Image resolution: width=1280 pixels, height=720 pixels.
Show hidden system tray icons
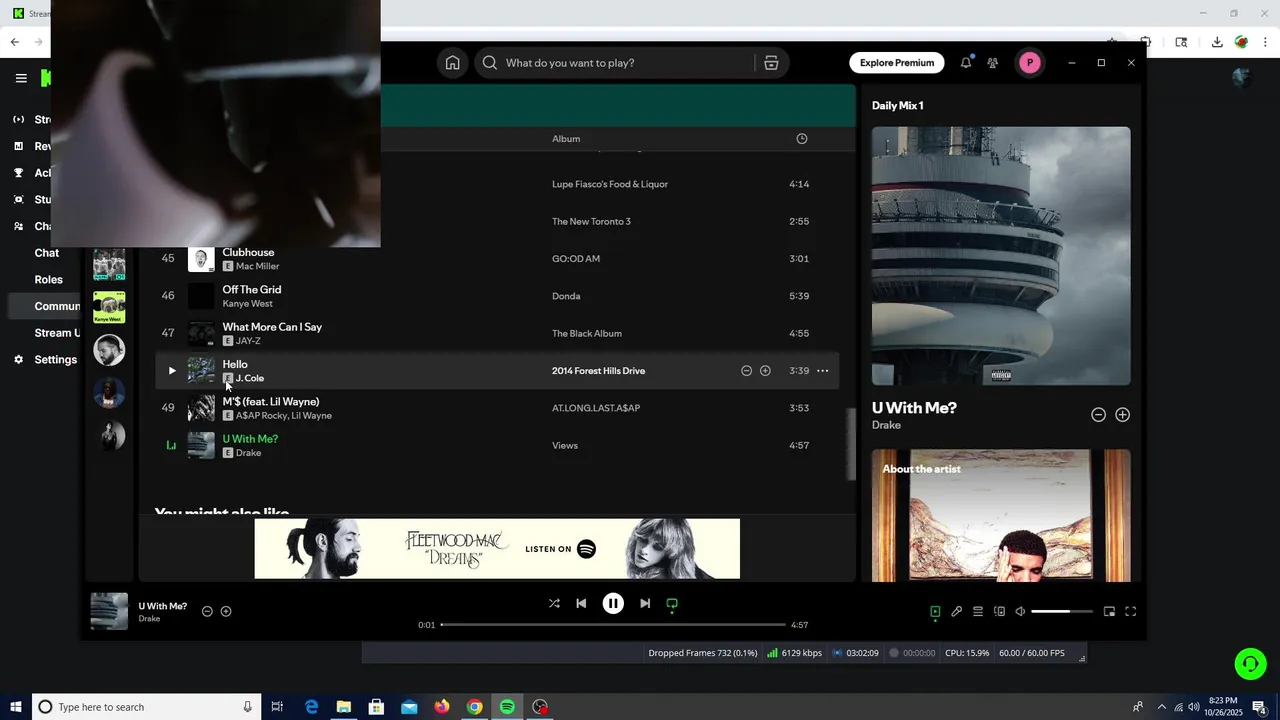point(1161,707)
